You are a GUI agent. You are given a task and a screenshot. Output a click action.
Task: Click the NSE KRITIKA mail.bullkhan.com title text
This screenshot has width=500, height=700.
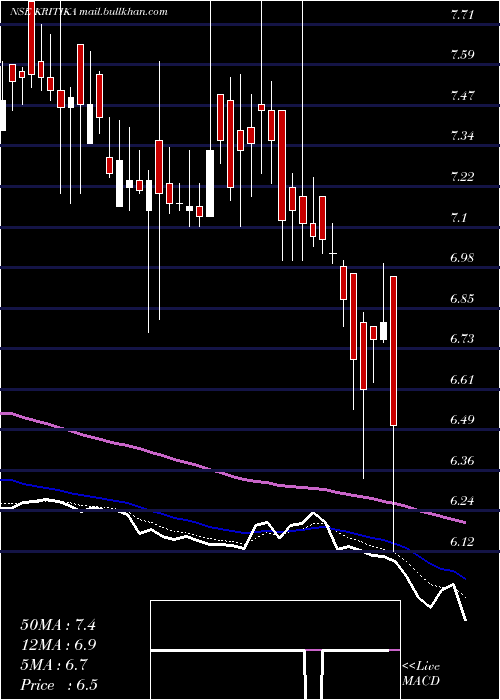(89, 12)
